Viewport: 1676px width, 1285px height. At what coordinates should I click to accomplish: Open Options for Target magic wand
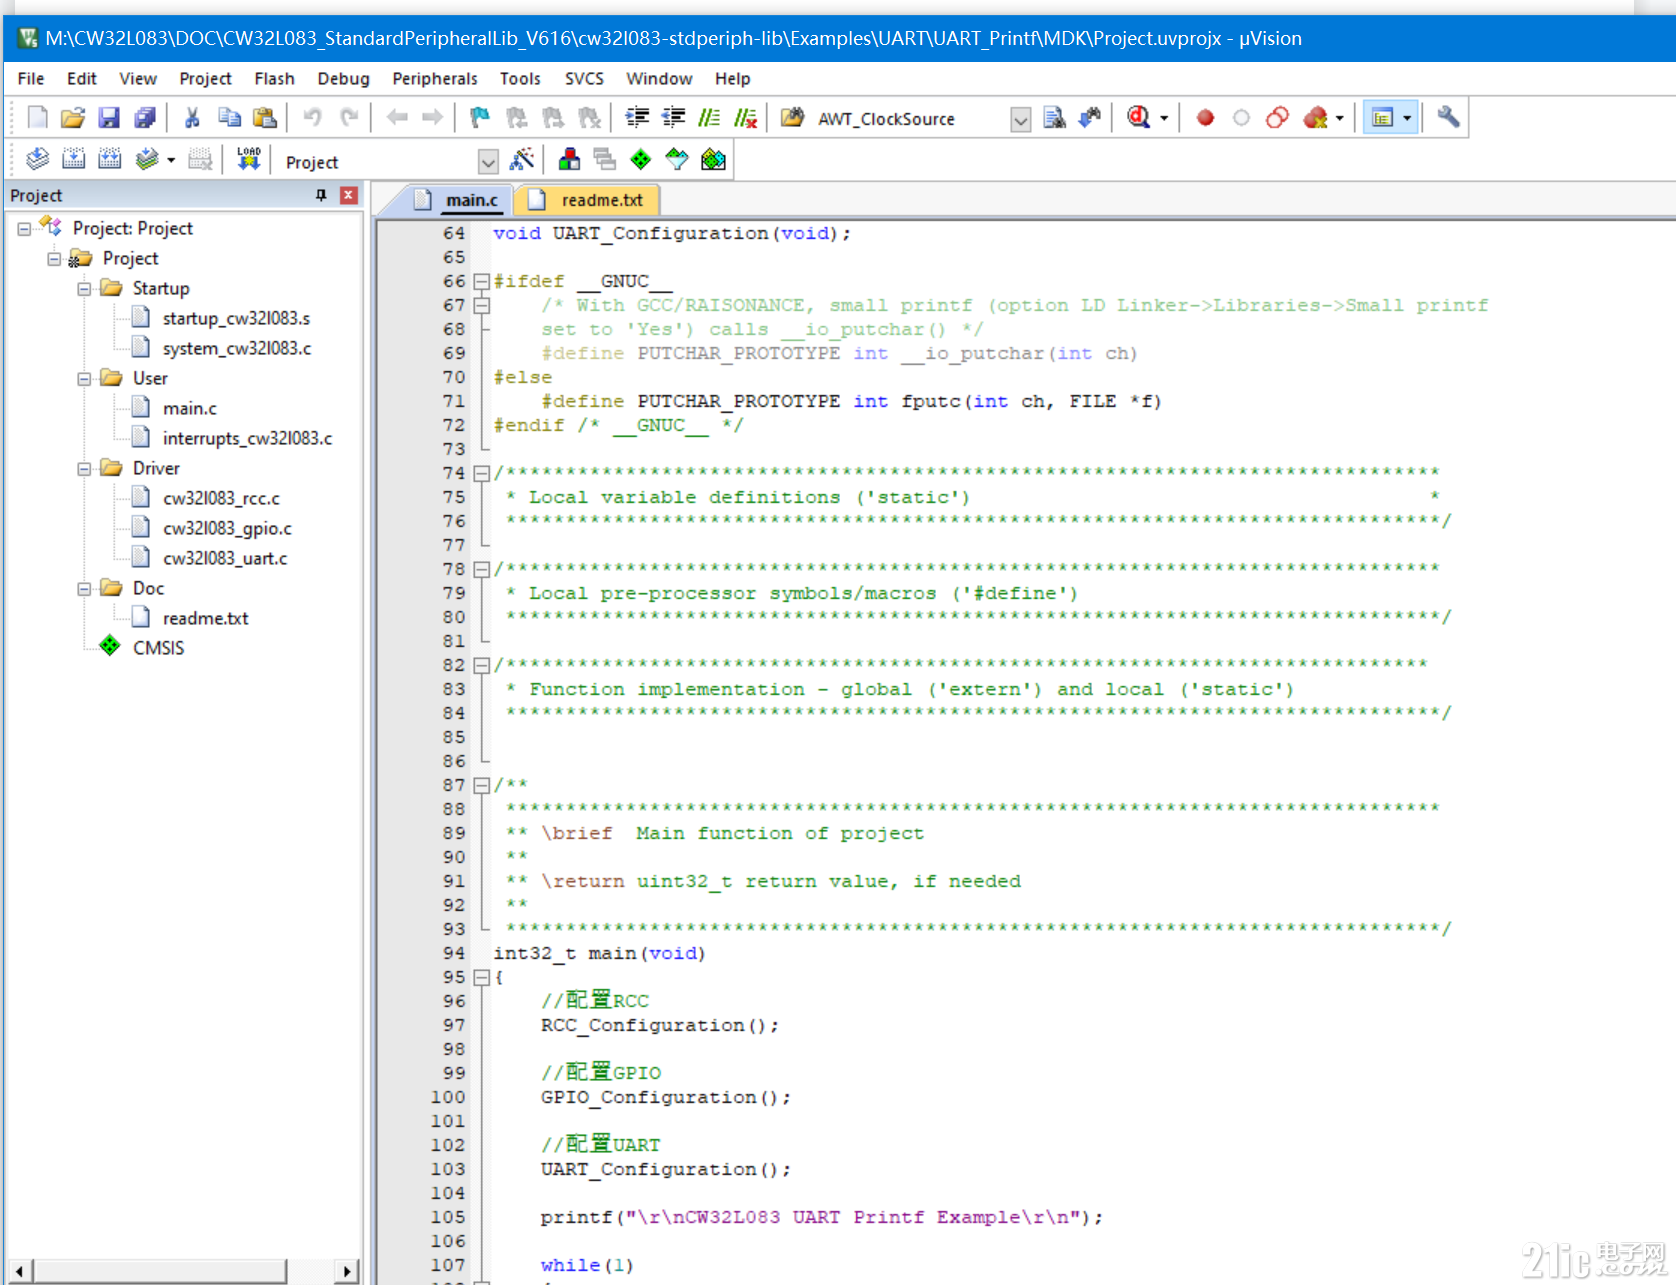coord(522,159)
